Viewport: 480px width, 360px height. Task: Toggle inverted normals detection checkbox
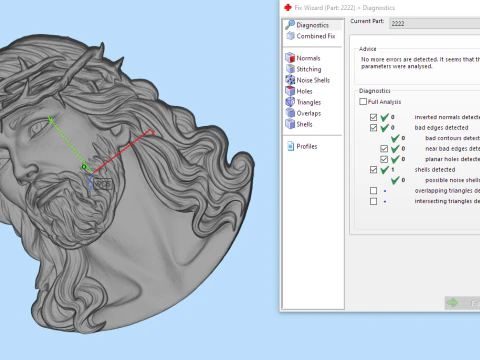tap(373, 117)
